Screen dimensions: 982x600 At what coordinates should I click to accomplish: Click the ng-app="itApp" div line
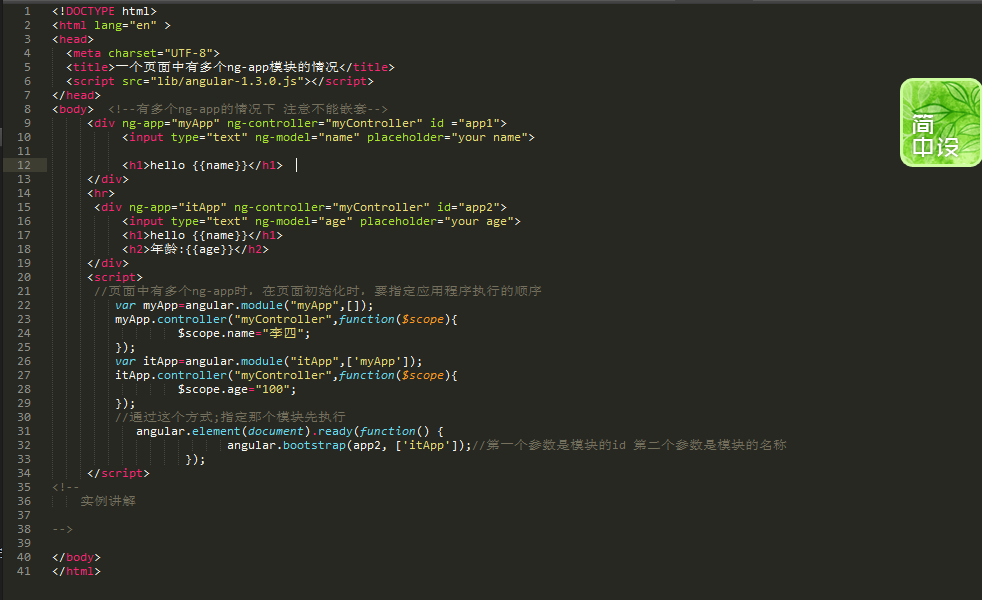pos(301,207)
